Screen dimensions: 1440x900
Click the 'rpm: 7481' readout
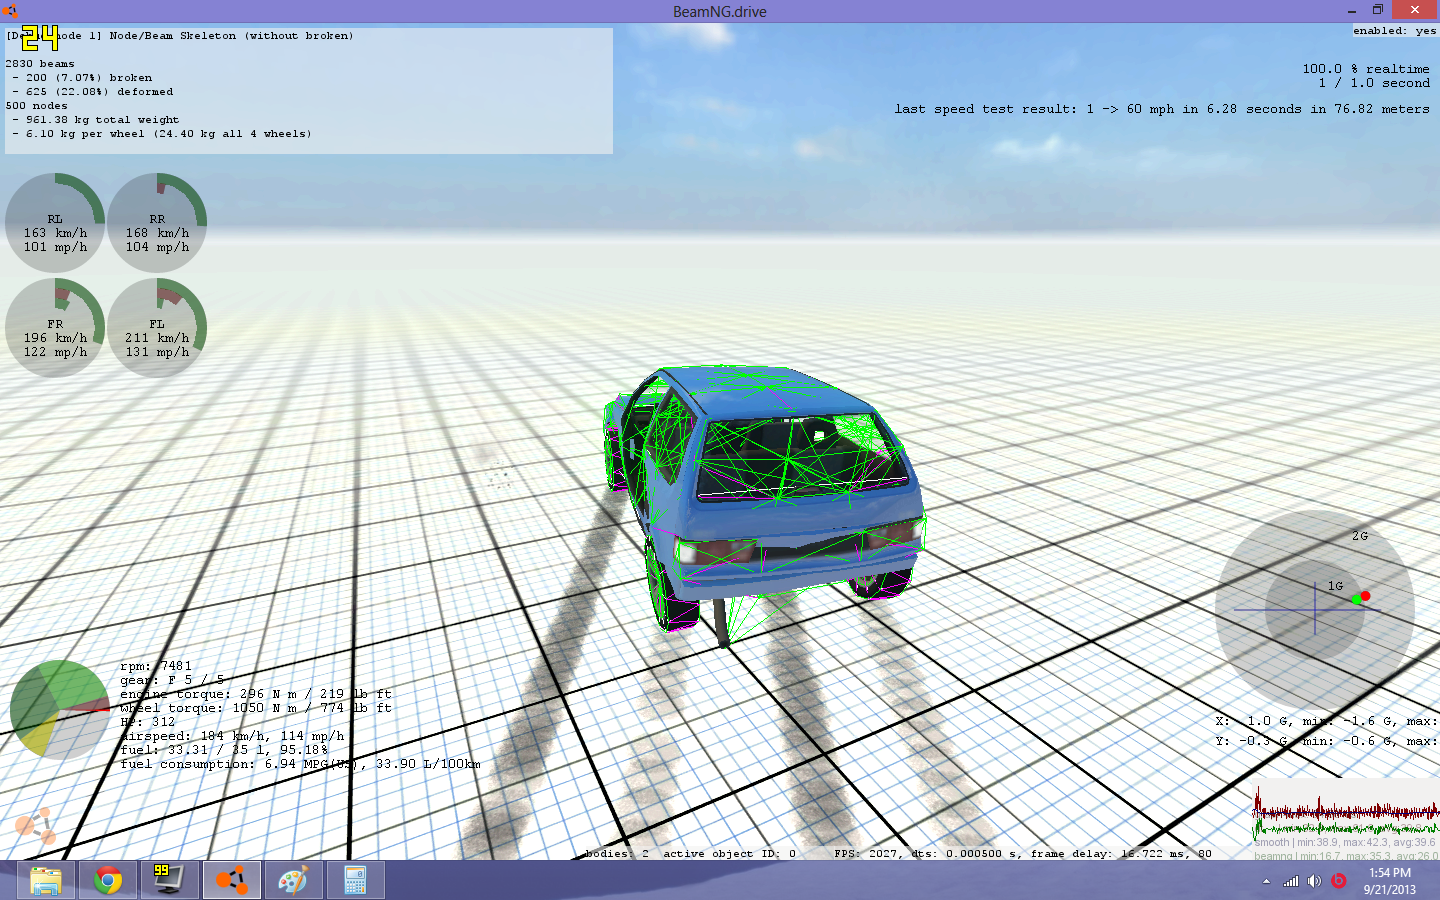[x=155, y=666]
